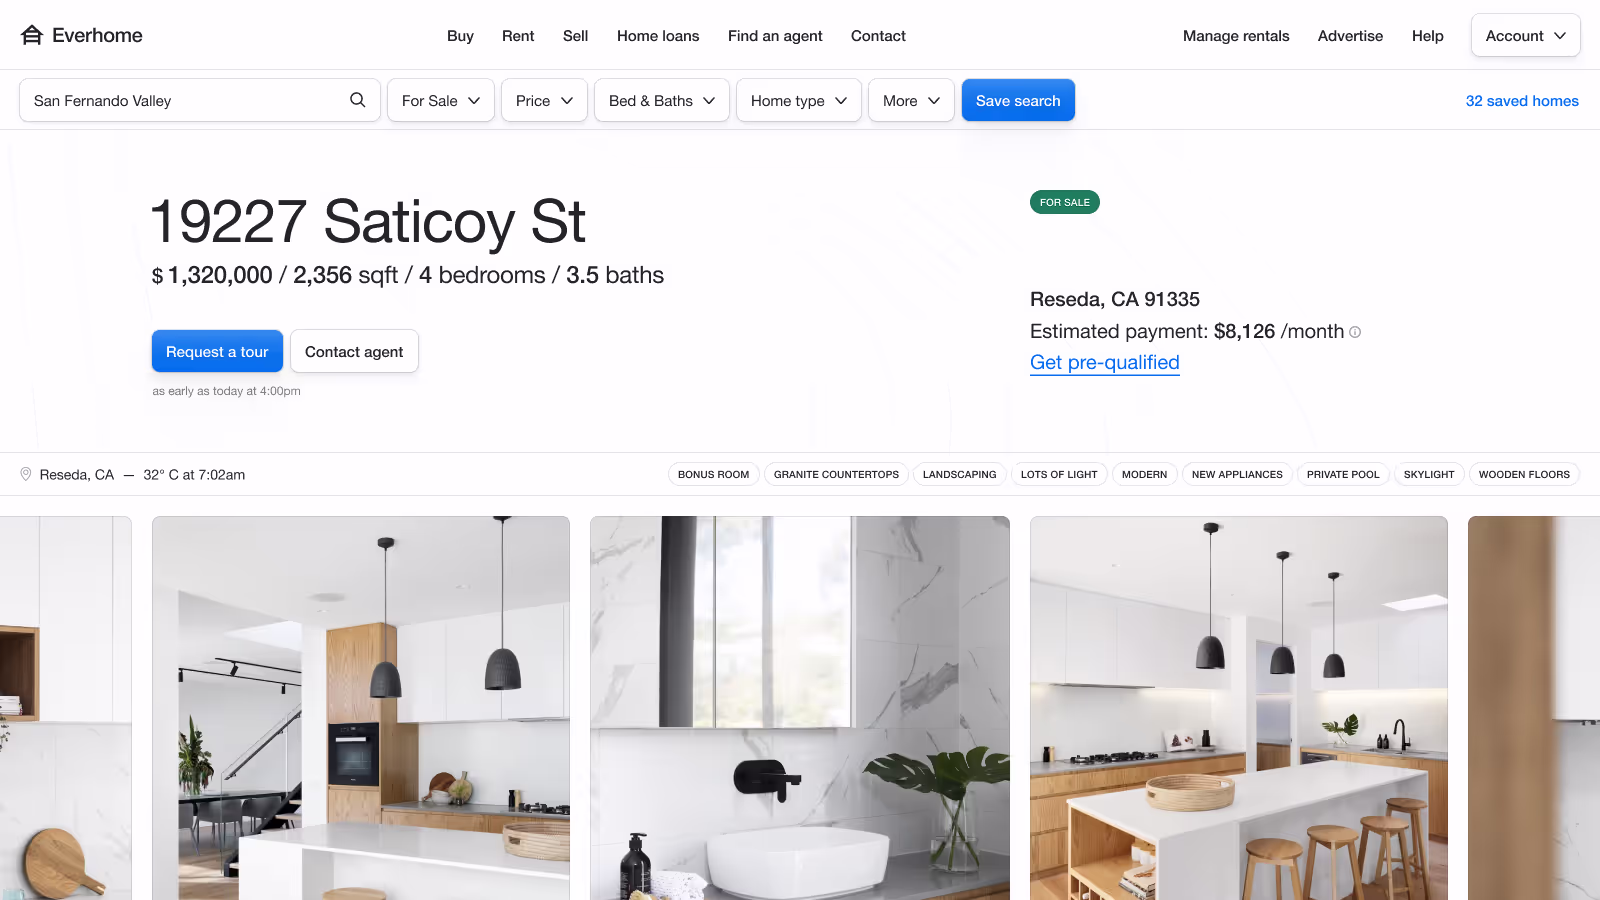Open the Account menu dropdown
1600x900 pixels.
click(1525, 35)
